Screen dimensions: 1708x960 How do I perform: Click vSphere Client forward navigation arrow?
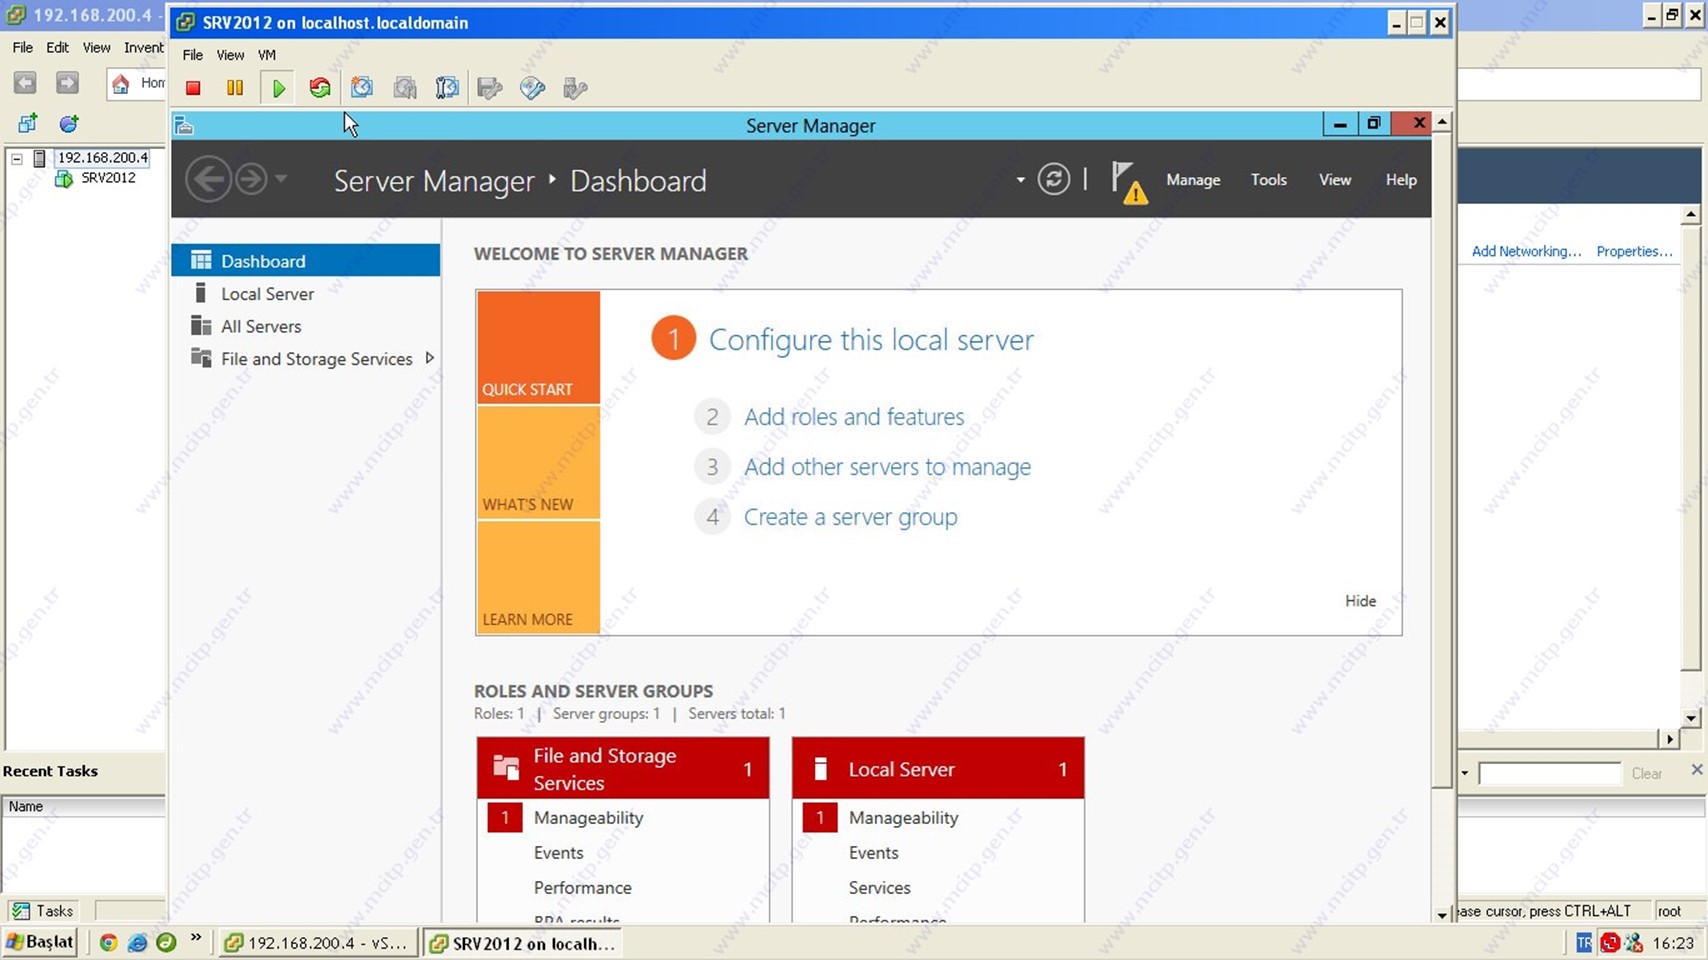[67, 83]
